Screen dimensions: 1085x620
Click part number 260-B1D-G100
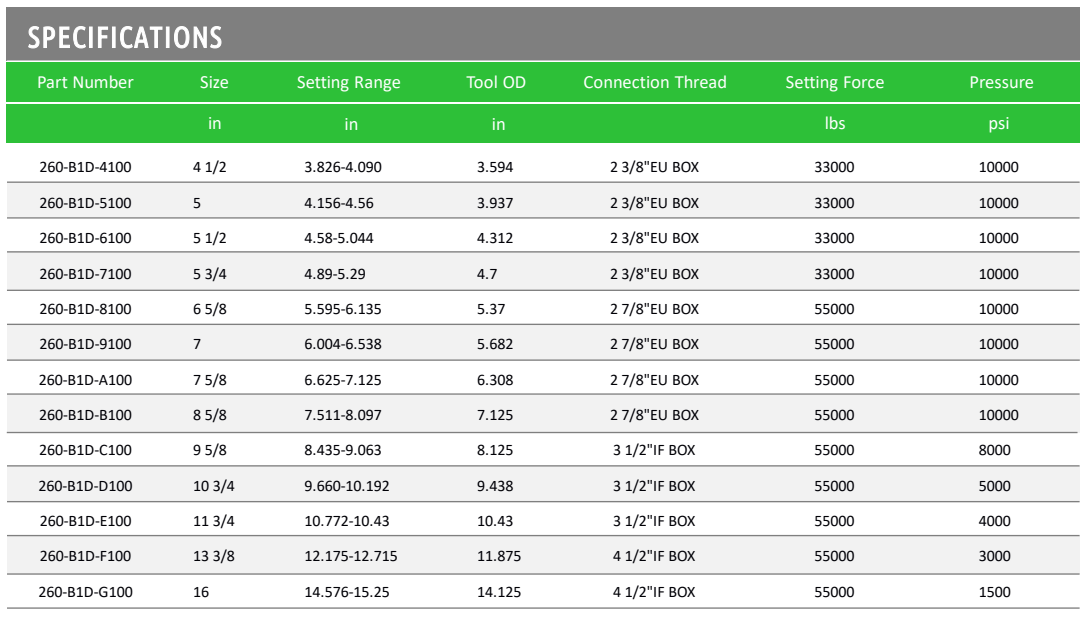click(x=85, y=592)
